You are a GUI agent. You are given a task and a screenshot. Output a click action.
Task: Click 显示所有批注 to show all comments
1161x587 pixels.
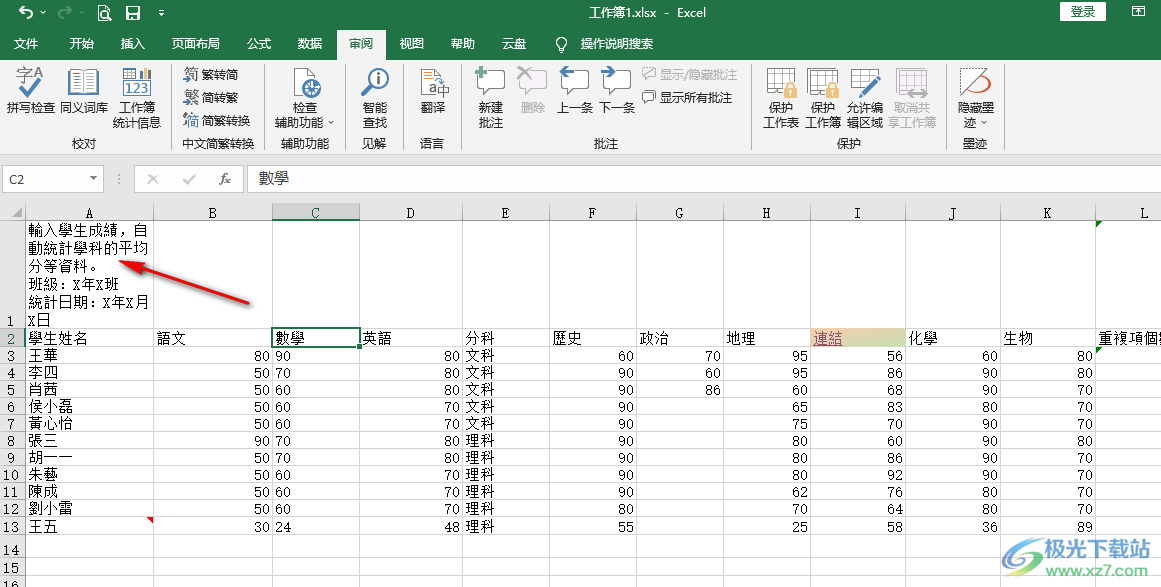tap(687, 97)
